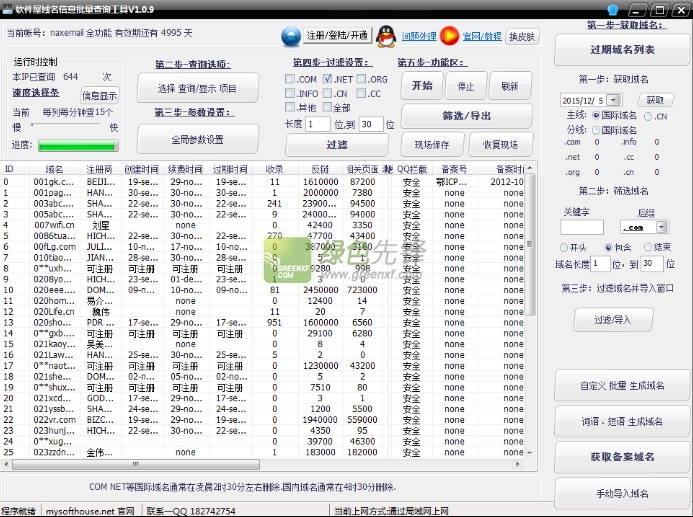Select the 主线 .CN radio button

pos(648,116)
